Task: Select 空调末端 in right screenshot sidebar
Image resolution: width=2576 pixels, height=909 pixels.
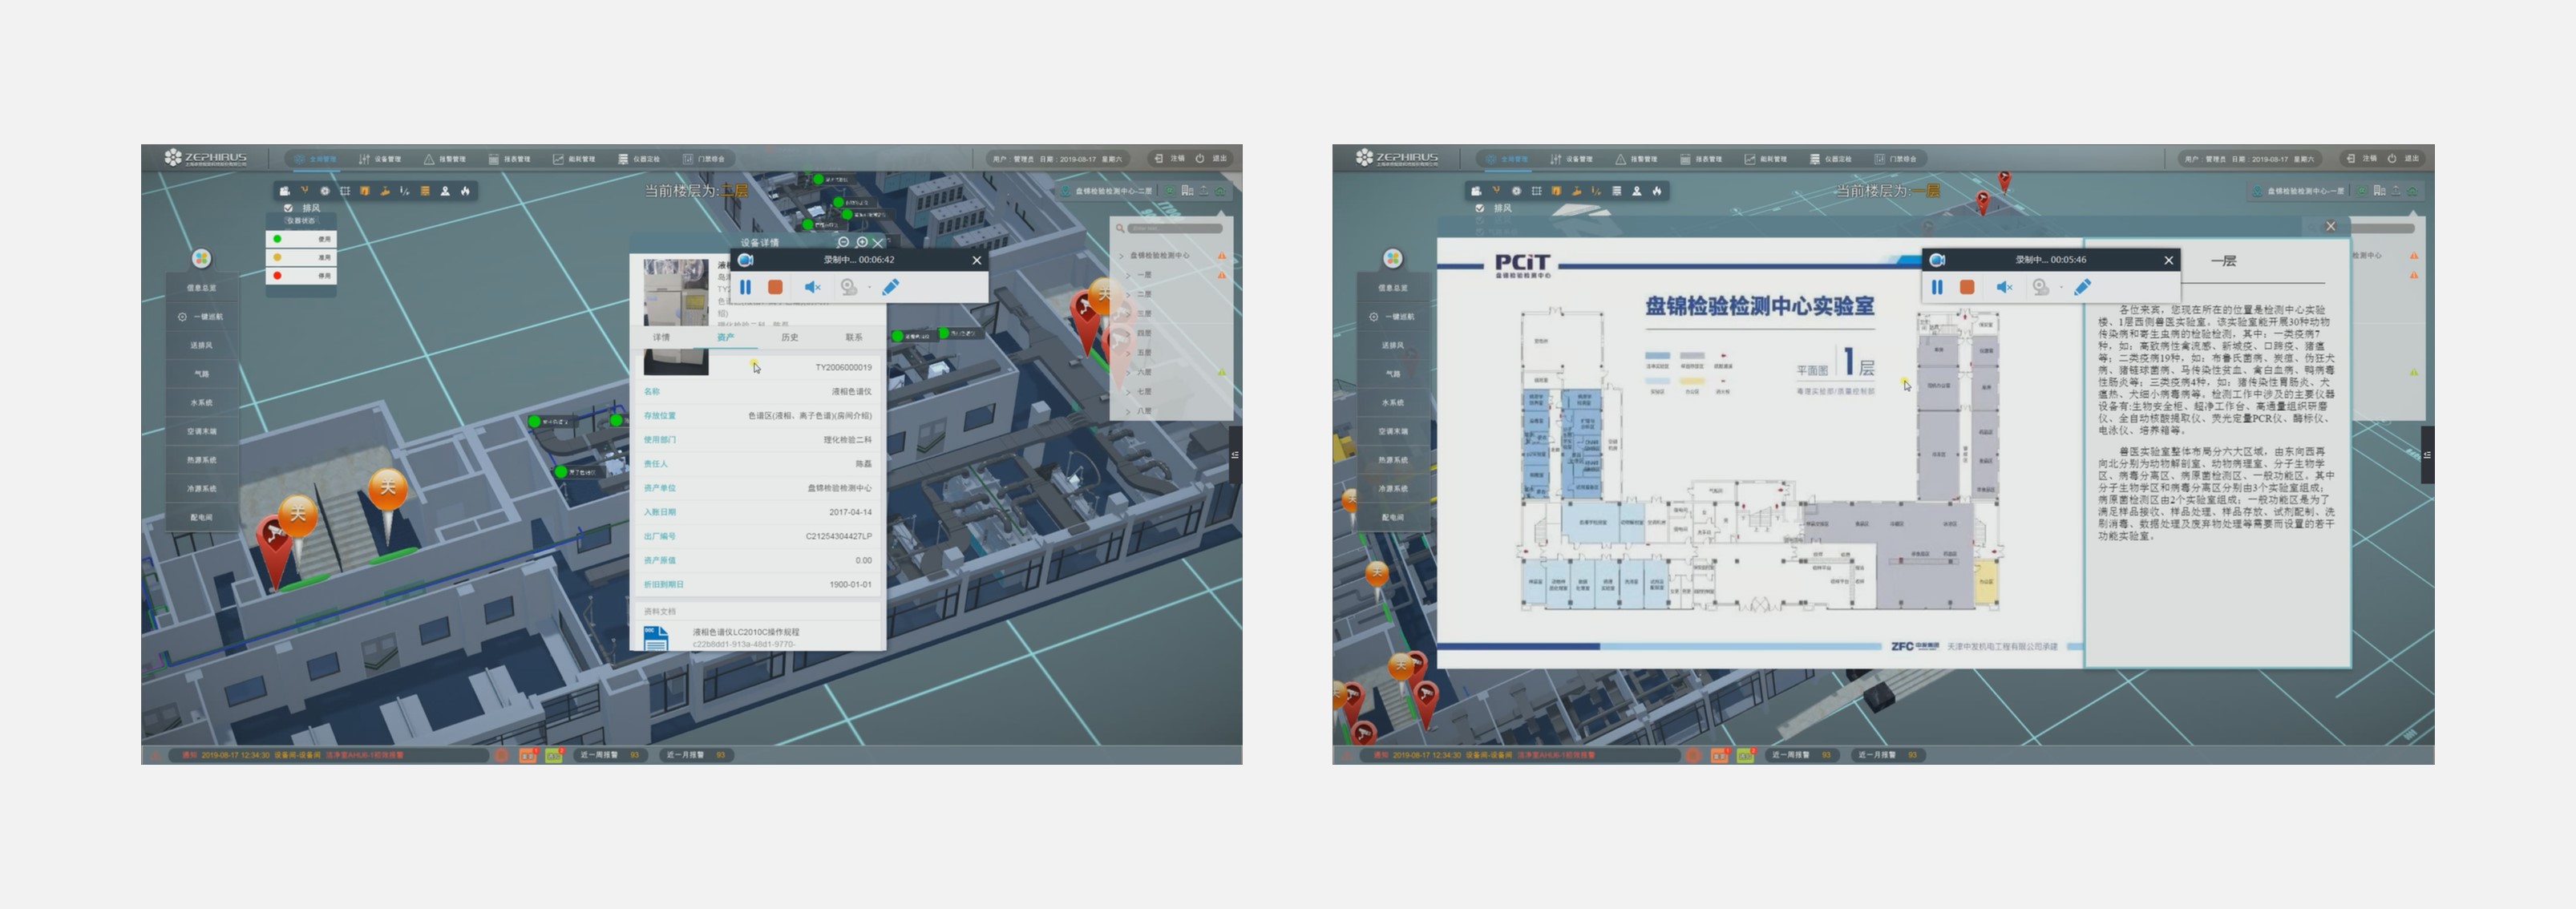Action: click(x=1393, y=431)
